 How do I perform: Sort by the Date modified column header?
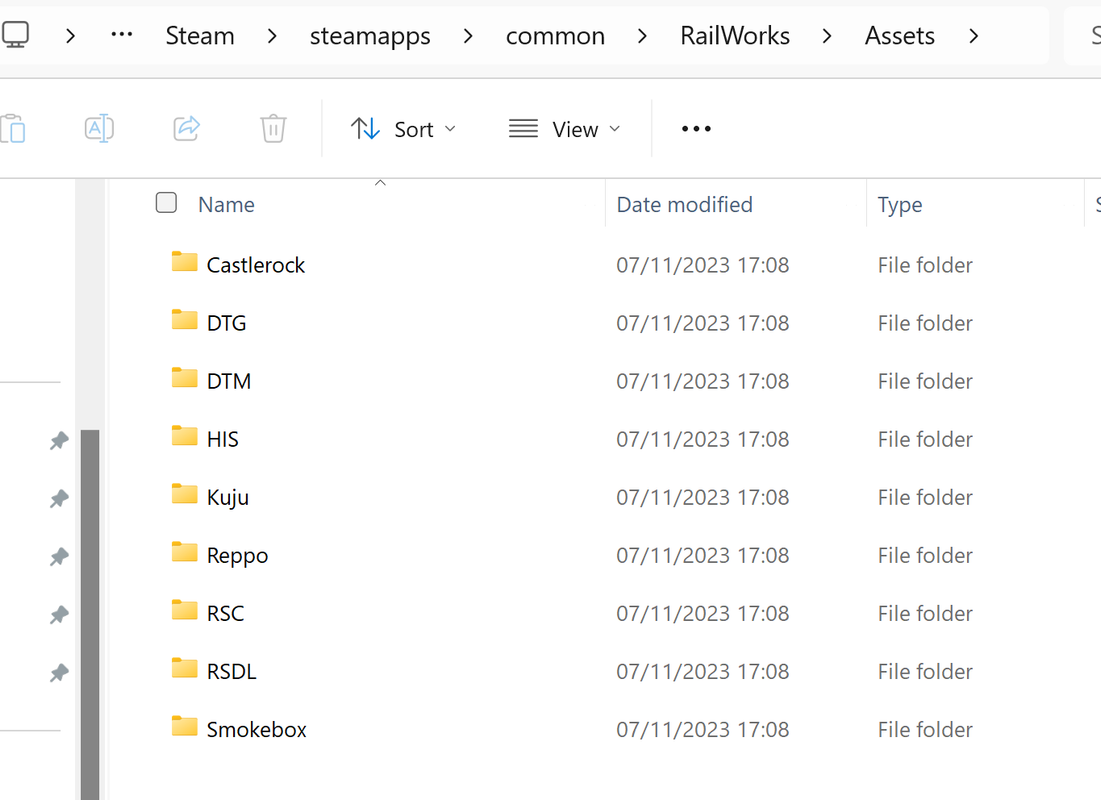click(x=685, y=204)
